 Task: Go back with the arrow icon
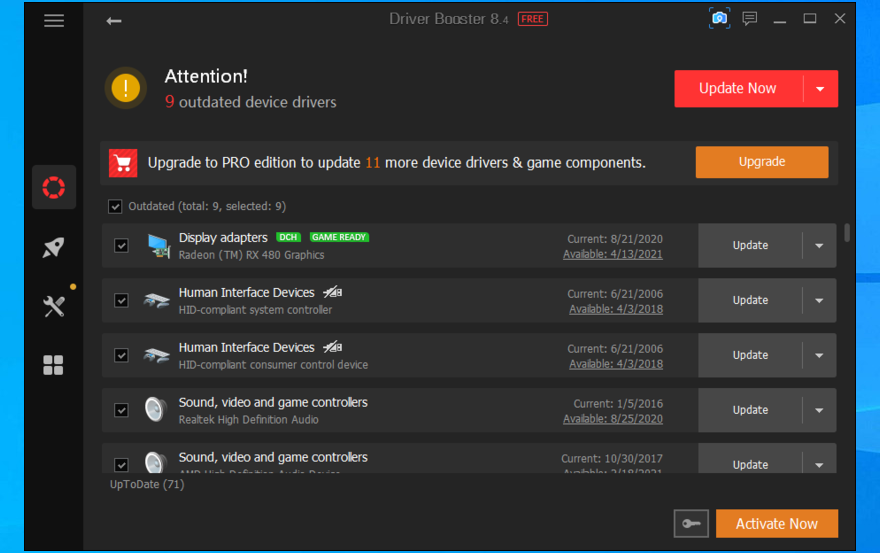114,21
